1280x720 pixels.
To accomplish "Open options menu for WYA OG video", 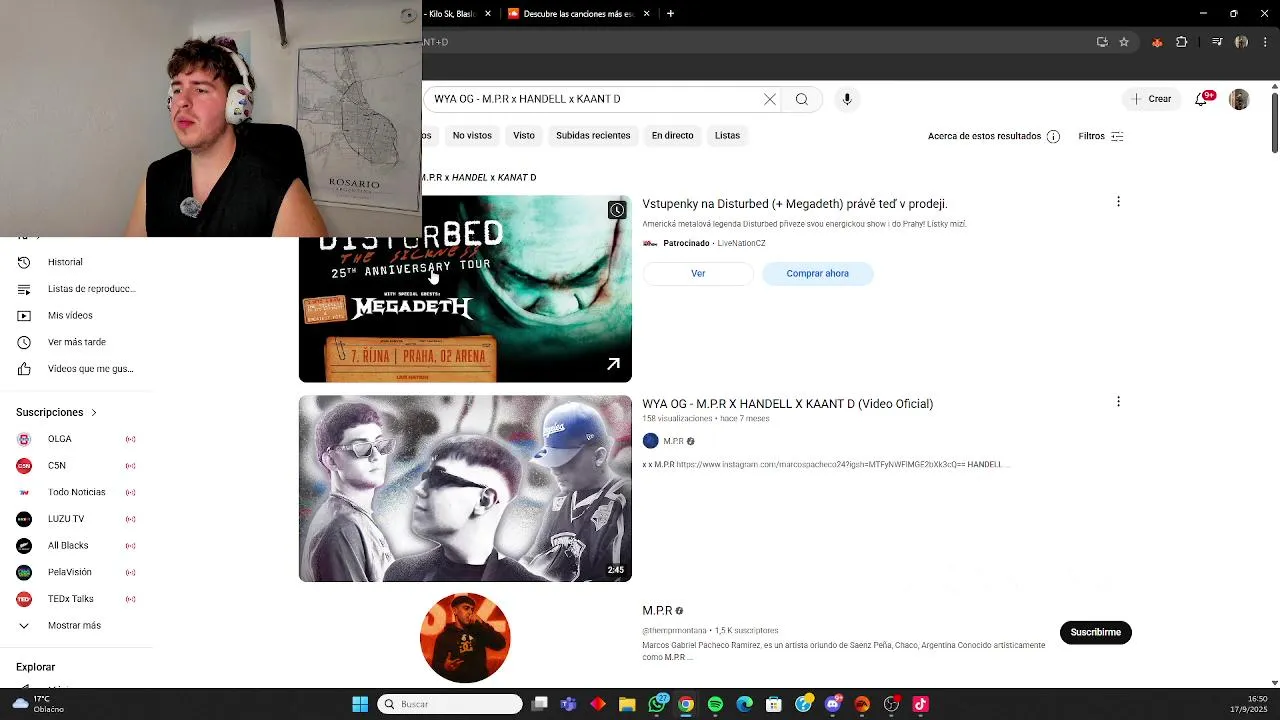I will click(x=1118, y=402).
